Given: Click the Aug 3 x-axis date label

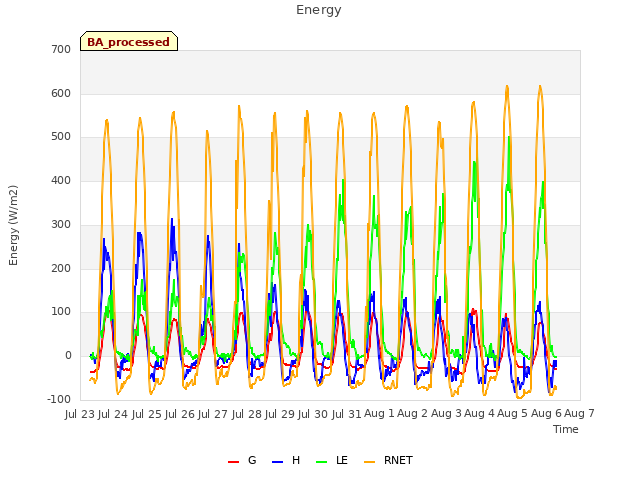Looking at the screenshot, I should click(x=446, y=413).
